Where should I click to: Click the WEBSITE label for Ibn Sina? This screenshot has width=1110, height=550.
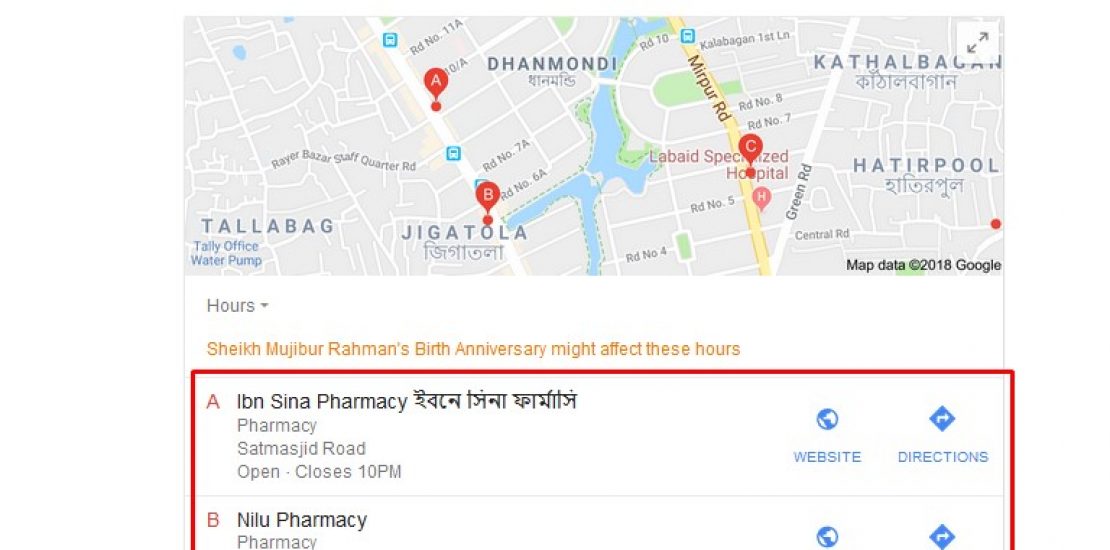click(827, 457)
